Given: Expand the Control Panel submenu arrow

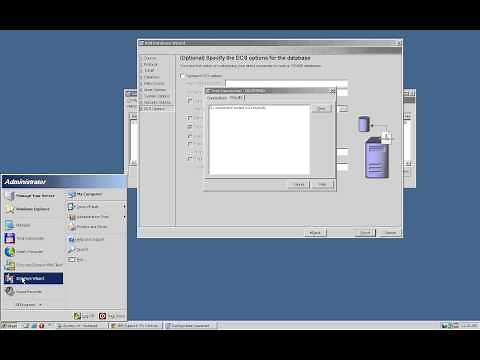Looking at the screenshot, I should pos(124,207).
